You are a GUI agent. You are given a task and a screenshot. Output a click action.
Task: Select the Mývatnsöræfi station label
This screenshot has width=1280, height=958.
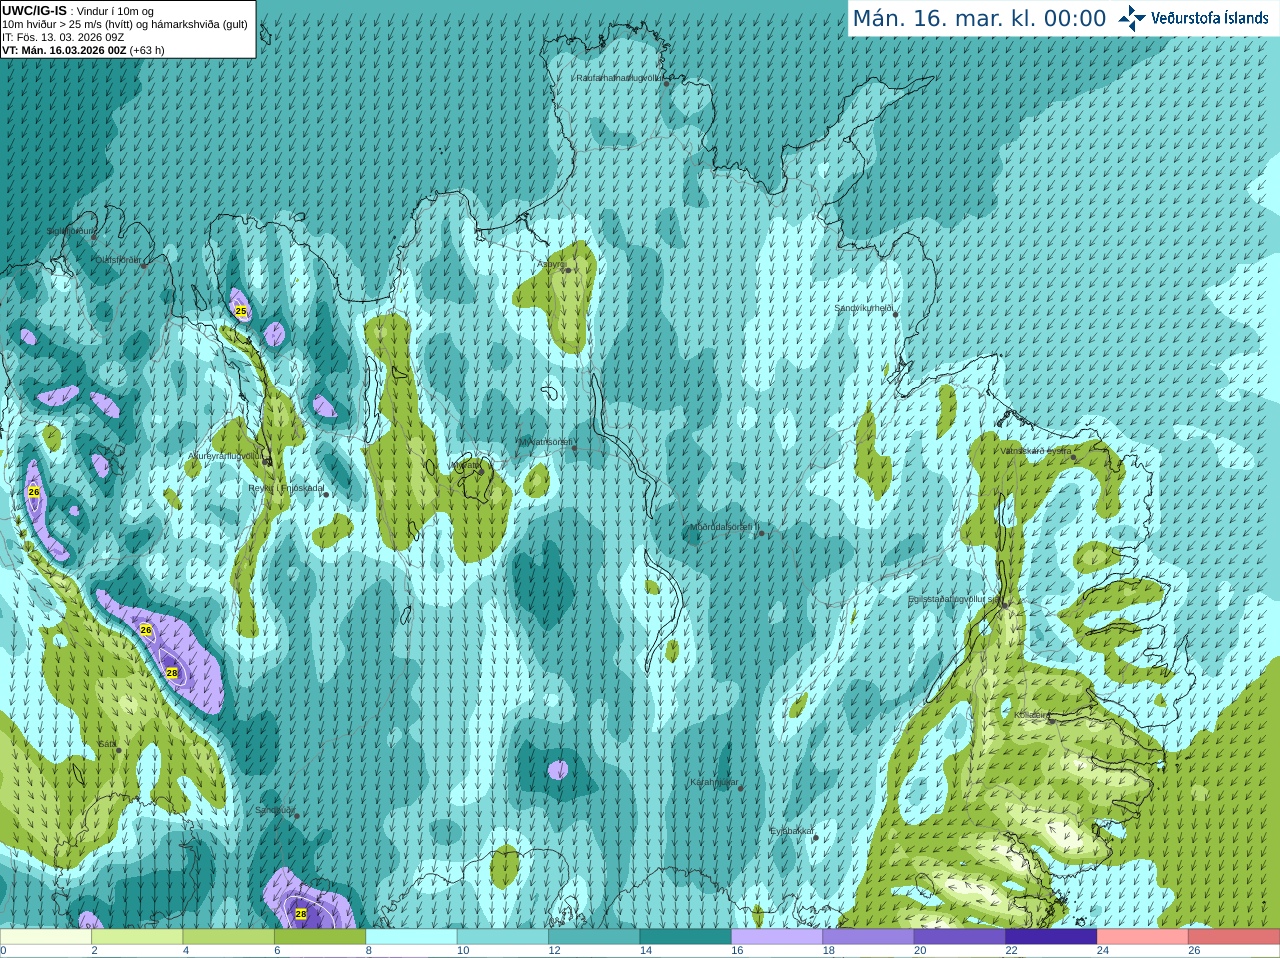click(546, 442)
